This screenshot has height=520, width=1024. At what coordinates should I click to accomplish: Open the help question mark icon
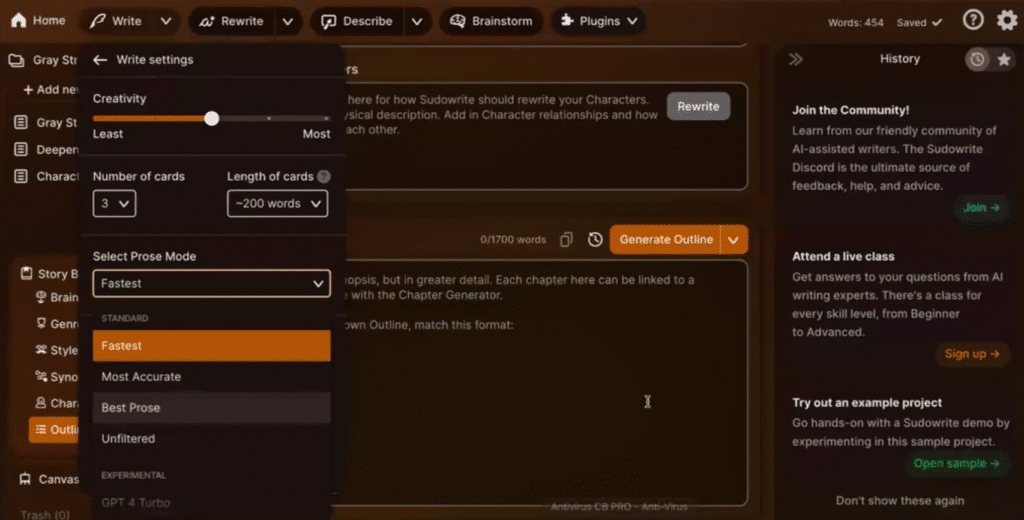click(973, 20)
